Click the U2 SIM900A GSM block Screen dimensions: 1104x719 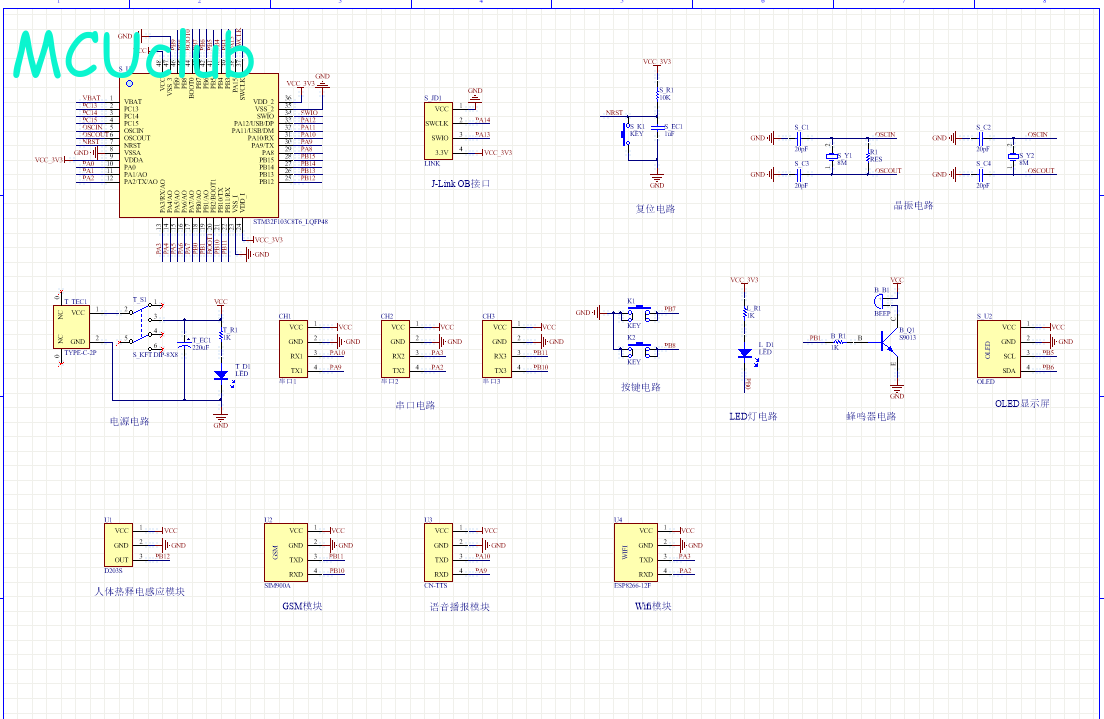[x=285, y=553]
